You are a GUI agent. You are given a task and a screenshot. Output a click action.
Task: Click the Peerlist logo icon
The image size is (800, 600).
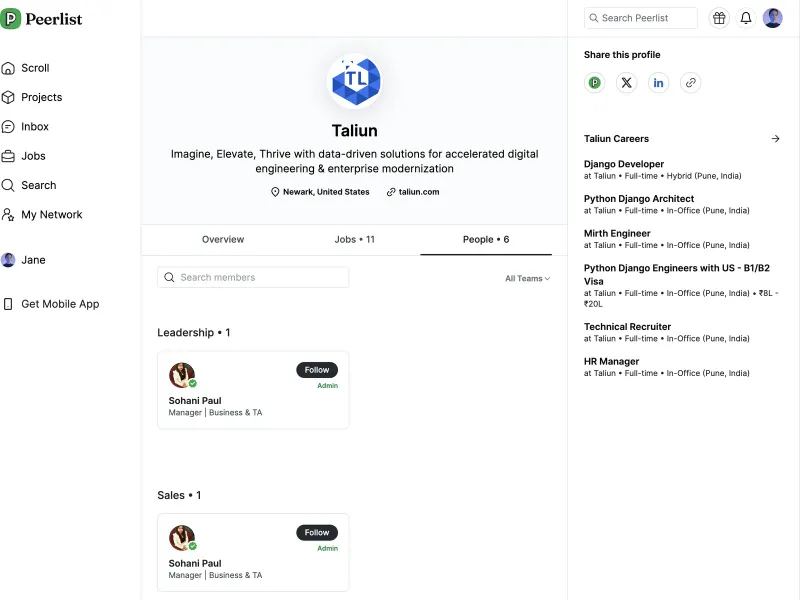pos(10,19)
